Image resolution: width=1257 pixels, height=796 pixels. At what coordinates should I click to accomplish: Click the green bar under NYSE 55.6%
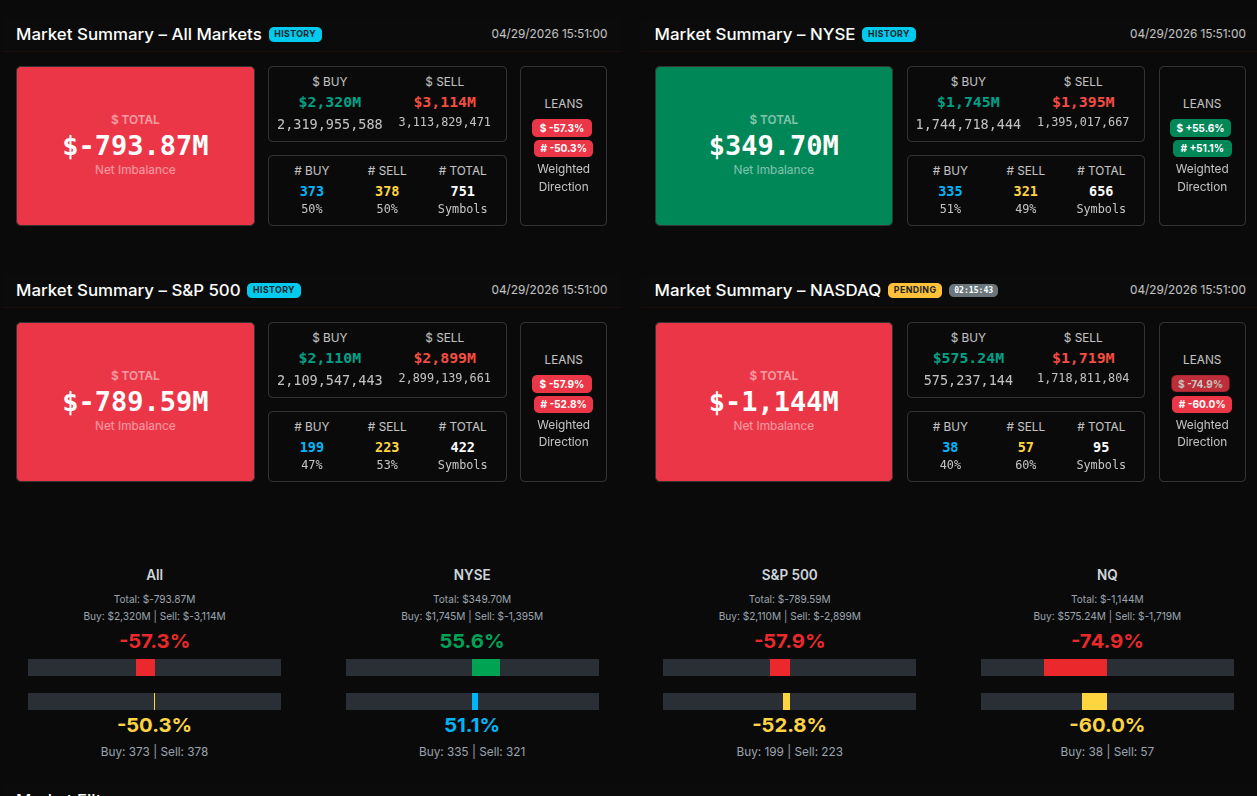point(485,667)
